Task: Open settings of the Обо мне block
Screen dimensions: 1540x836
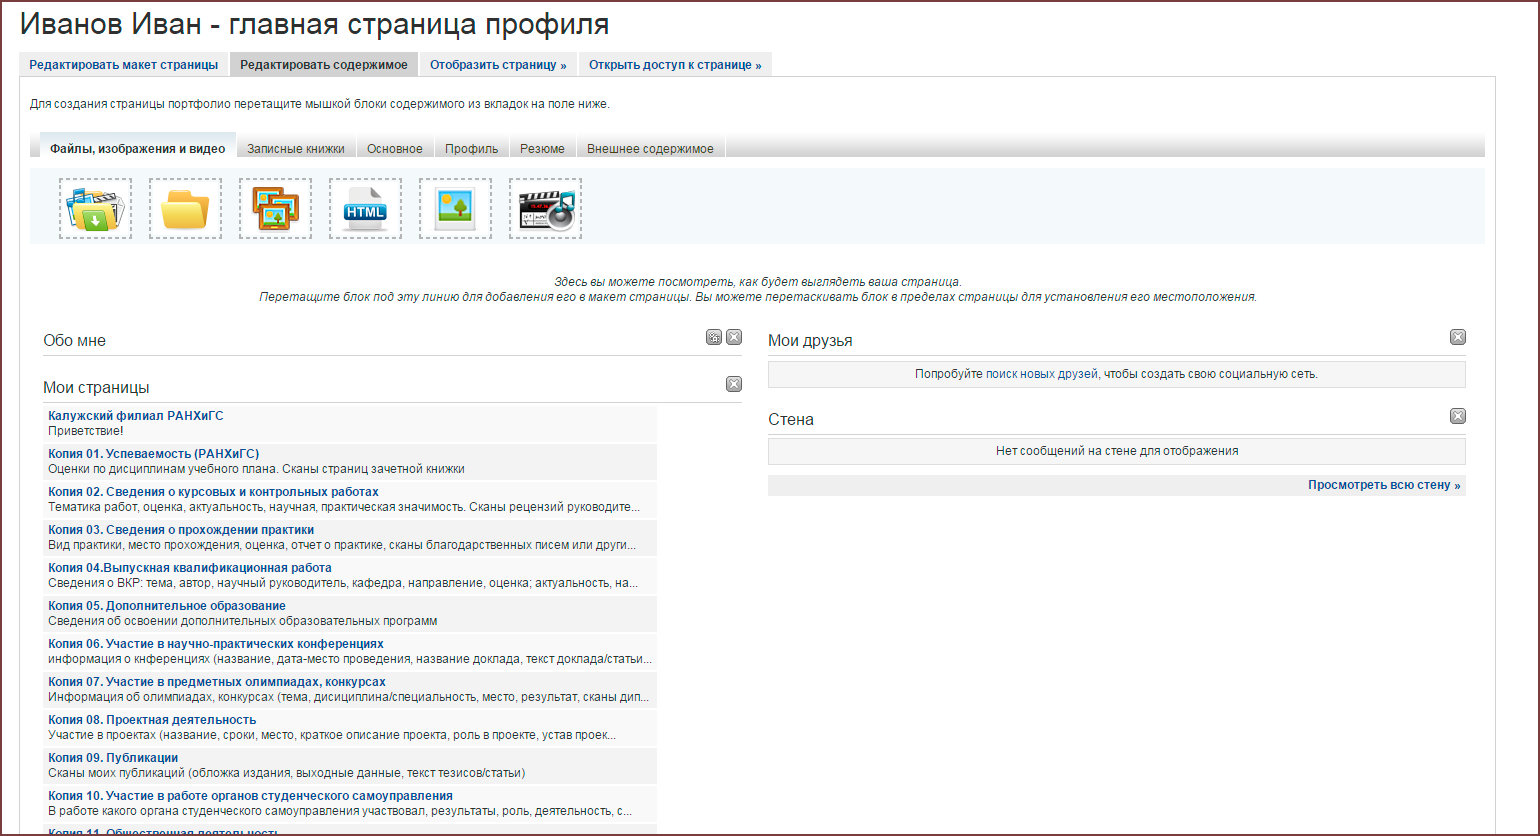Action: 714,338
